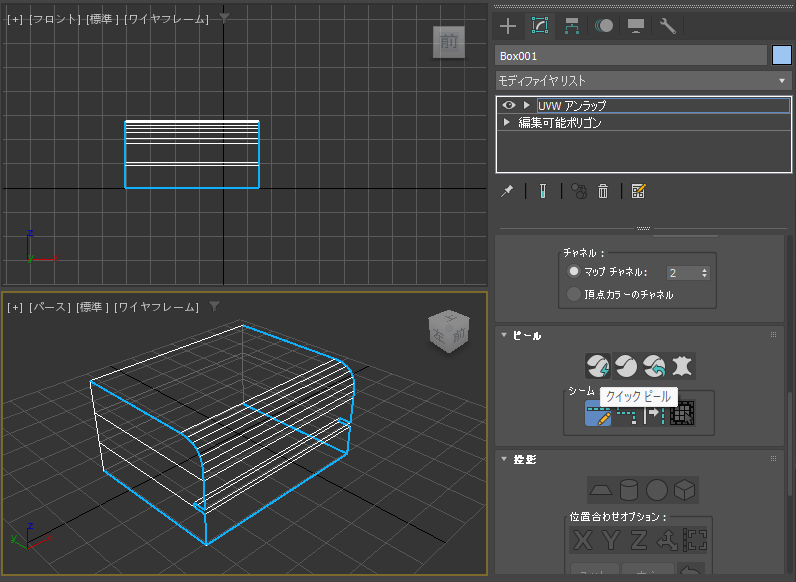Click the View Align brackets icon
The height and width of the screenshot is (582, 796).
tap(694, 540)
